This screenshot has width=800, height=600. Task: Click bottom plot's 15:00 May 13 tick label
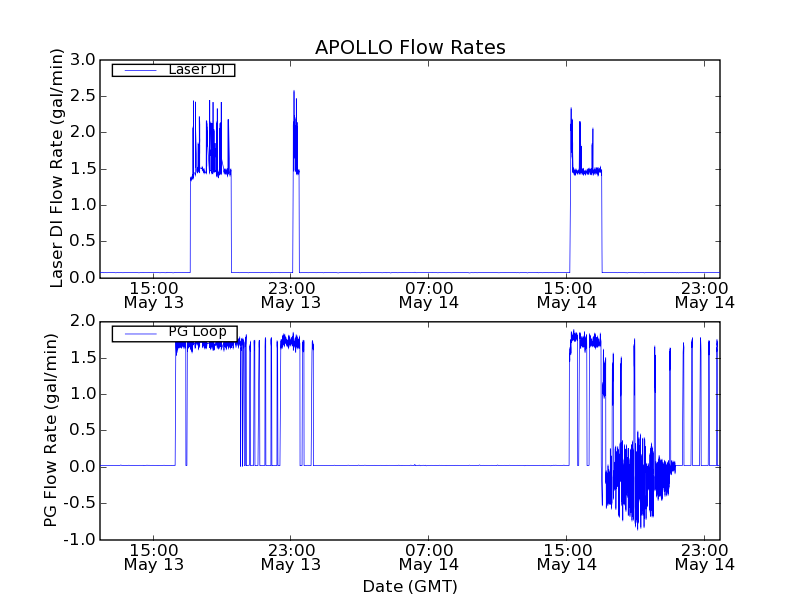153,557
